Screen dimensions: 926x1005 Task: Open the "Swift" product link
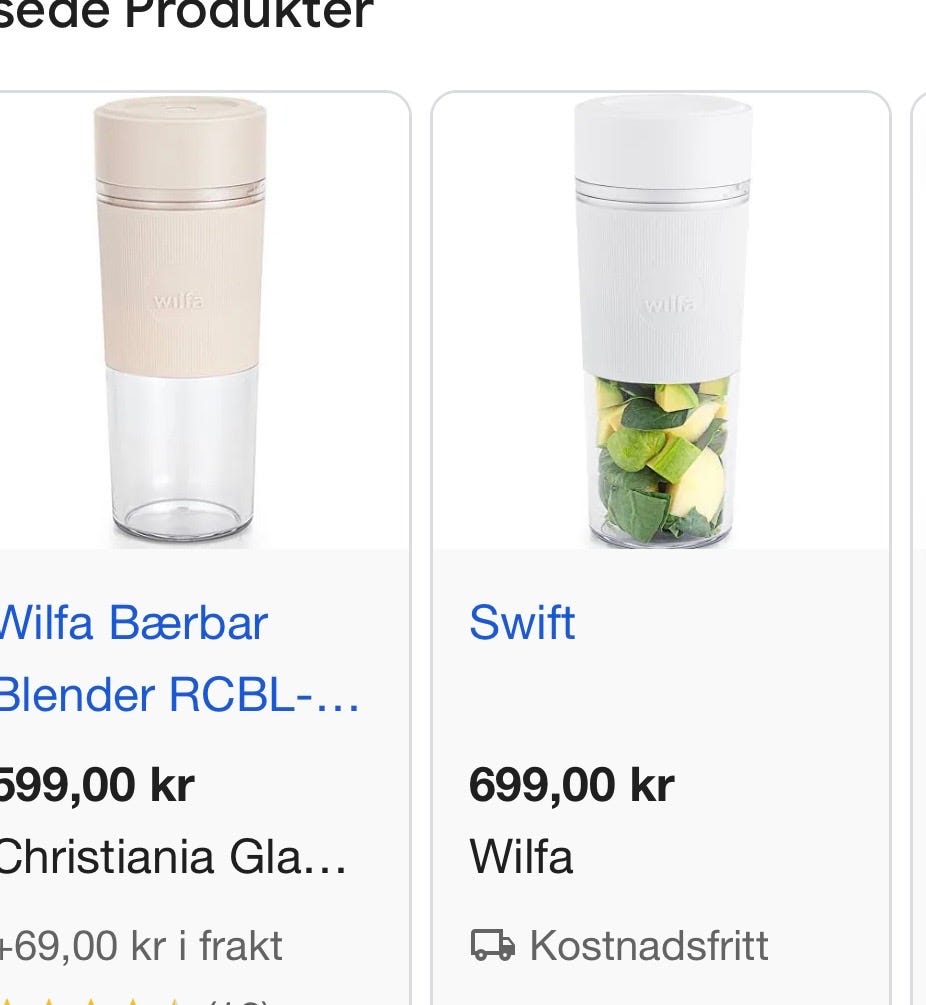point(522,622)
